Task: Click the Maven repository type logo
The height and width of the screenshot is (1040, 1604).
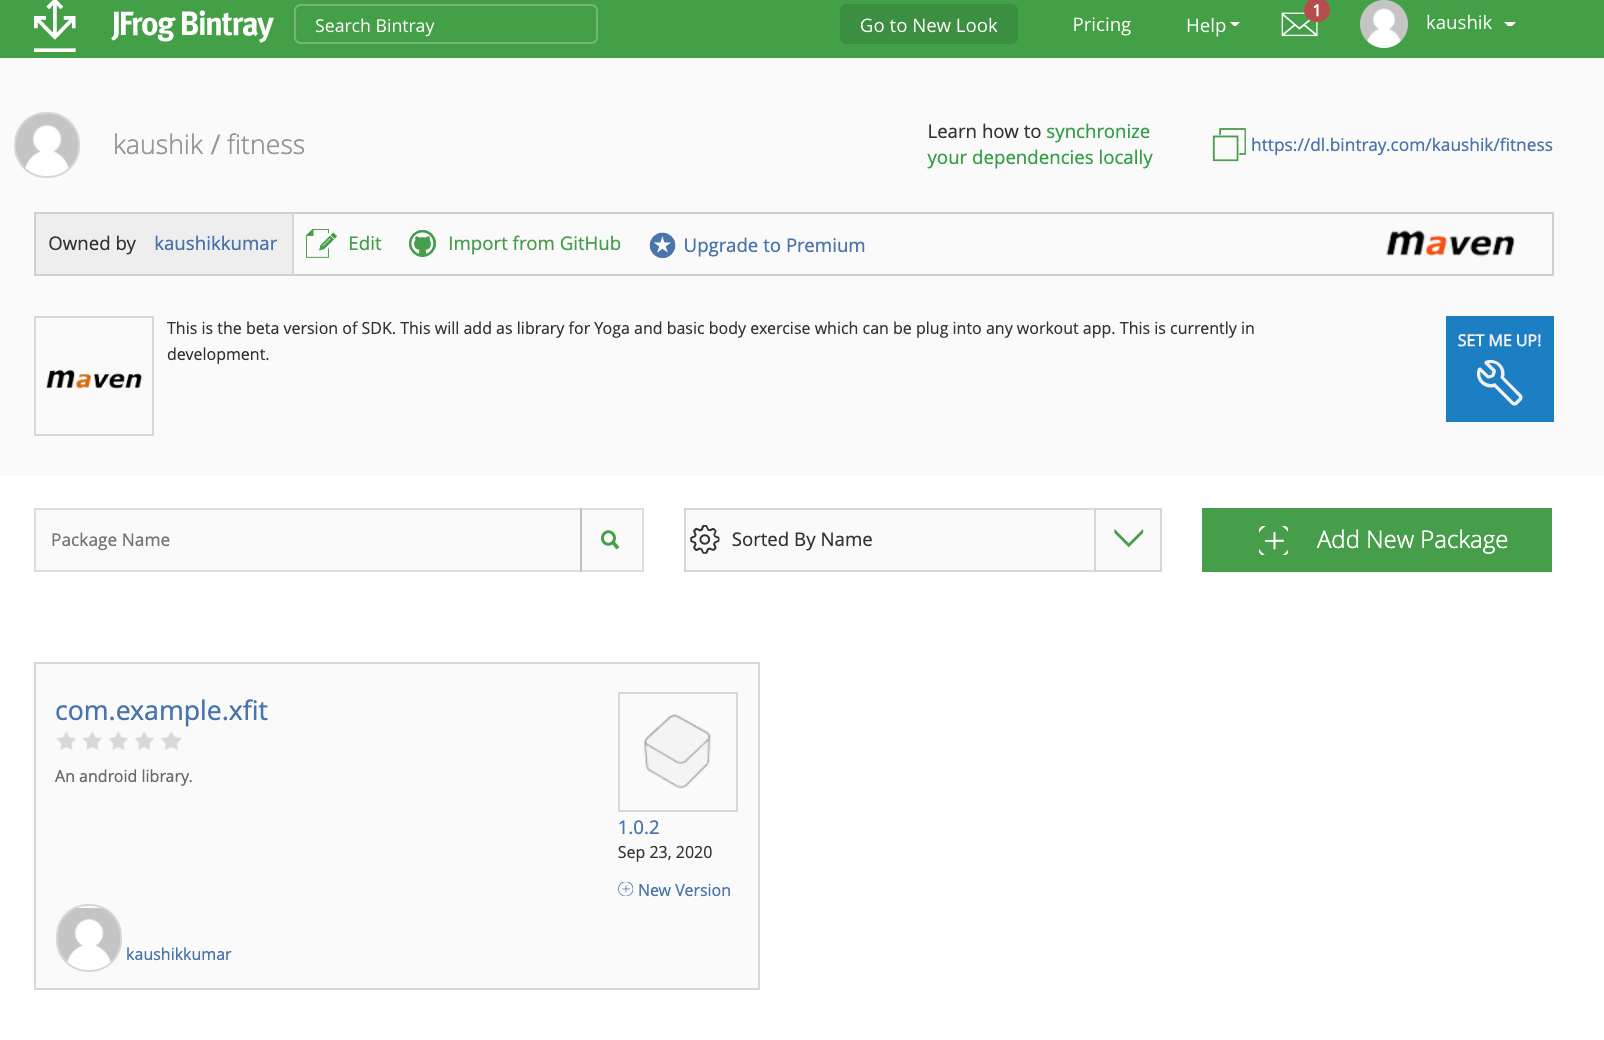Action: coord(1452,243)
